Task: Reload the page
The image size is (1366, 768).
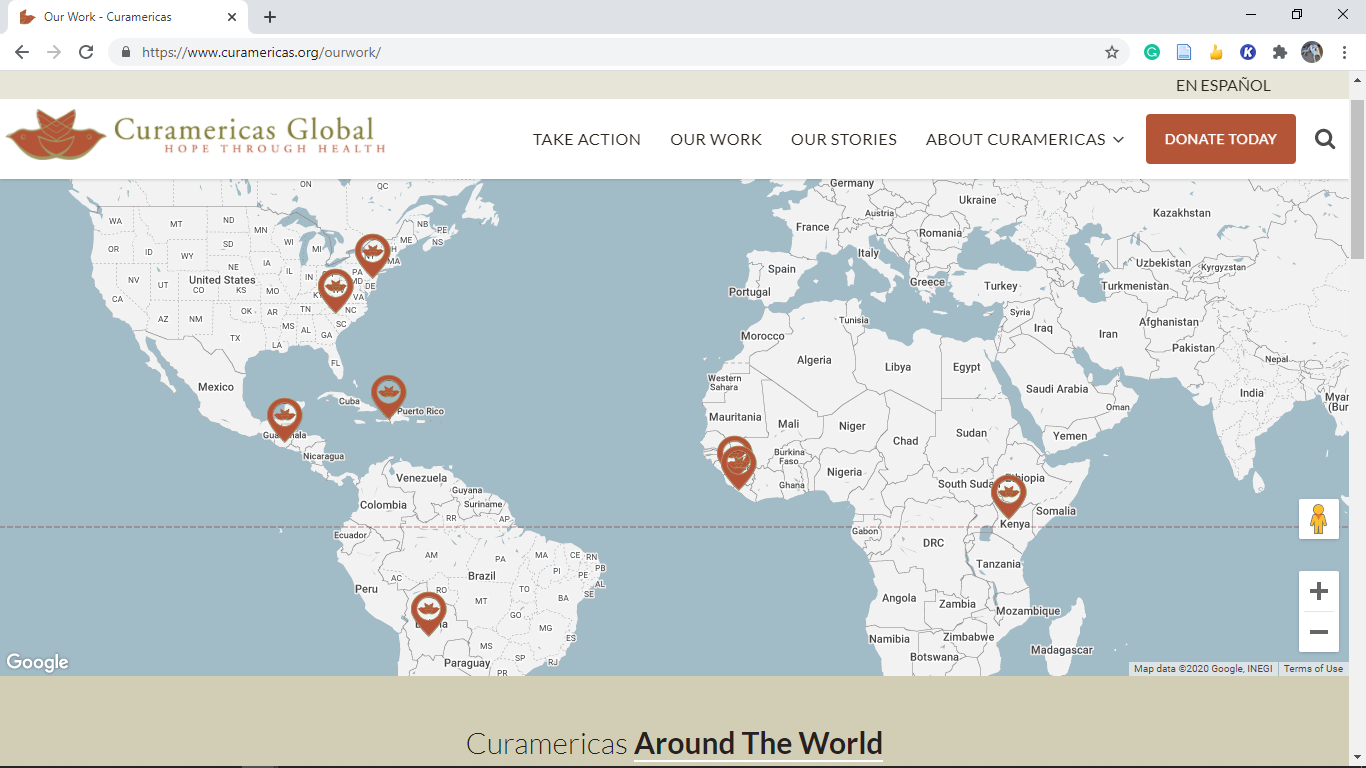Action: (86, 52)
